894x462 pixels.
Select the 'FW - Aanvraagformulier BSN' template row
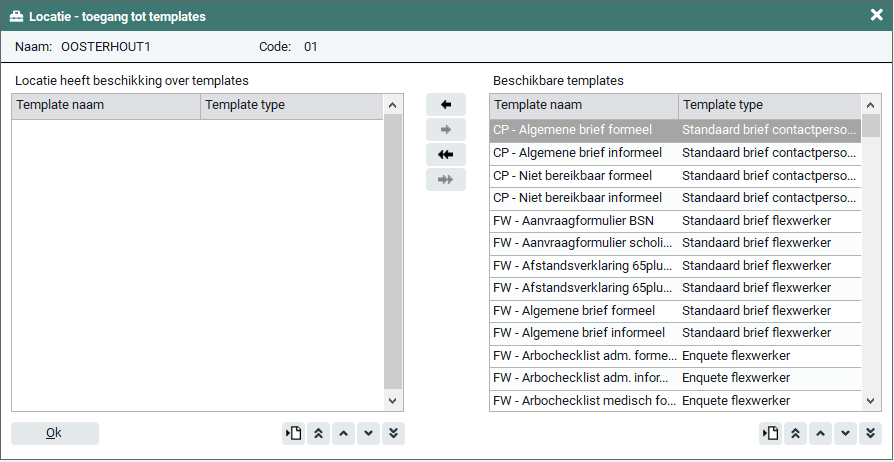(583, 220)
